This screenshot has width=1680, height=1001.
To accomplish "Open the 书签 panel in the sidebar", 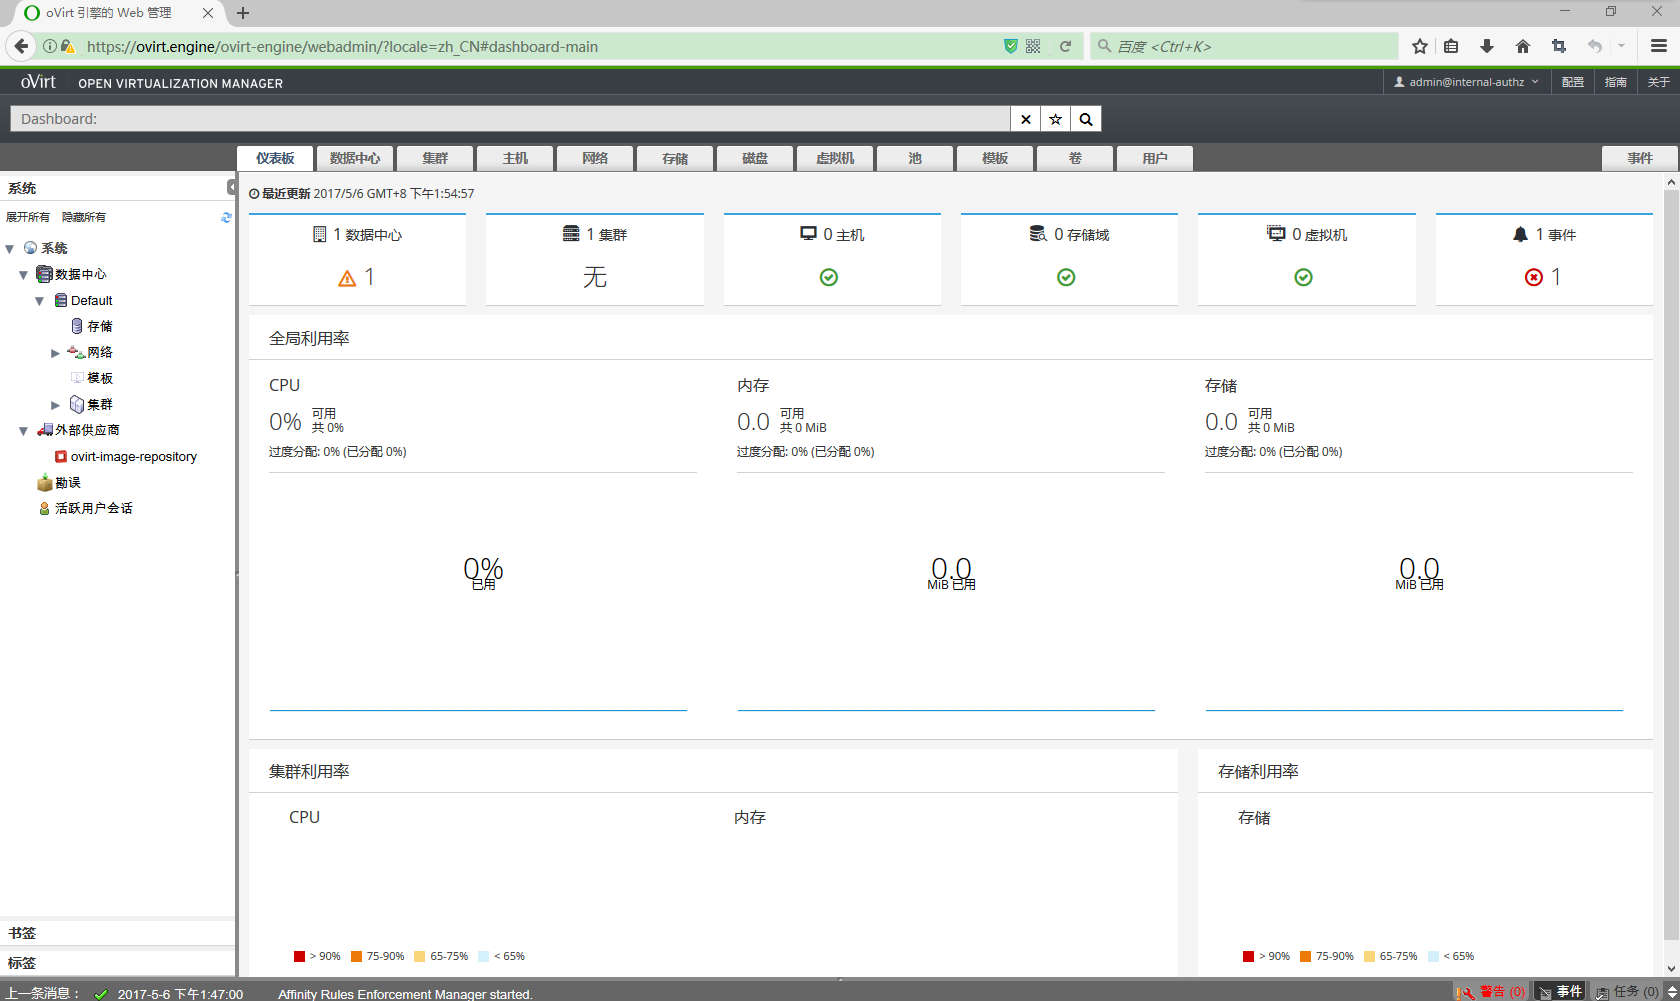I will point(117,933).
